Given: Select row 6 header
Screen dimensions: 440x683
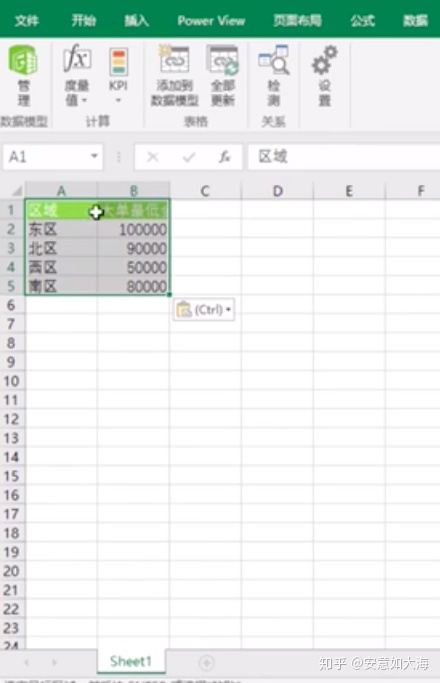Looking at the screenshot, I should point(11,305).
